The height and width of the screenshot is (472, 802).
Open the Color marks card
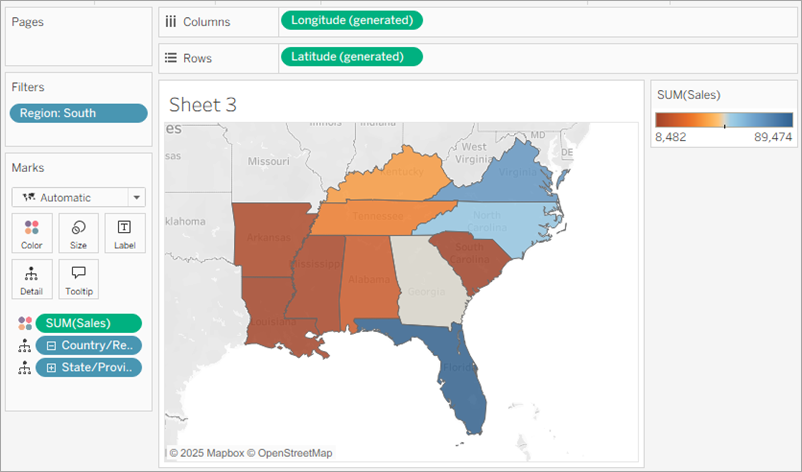point(32,233)
